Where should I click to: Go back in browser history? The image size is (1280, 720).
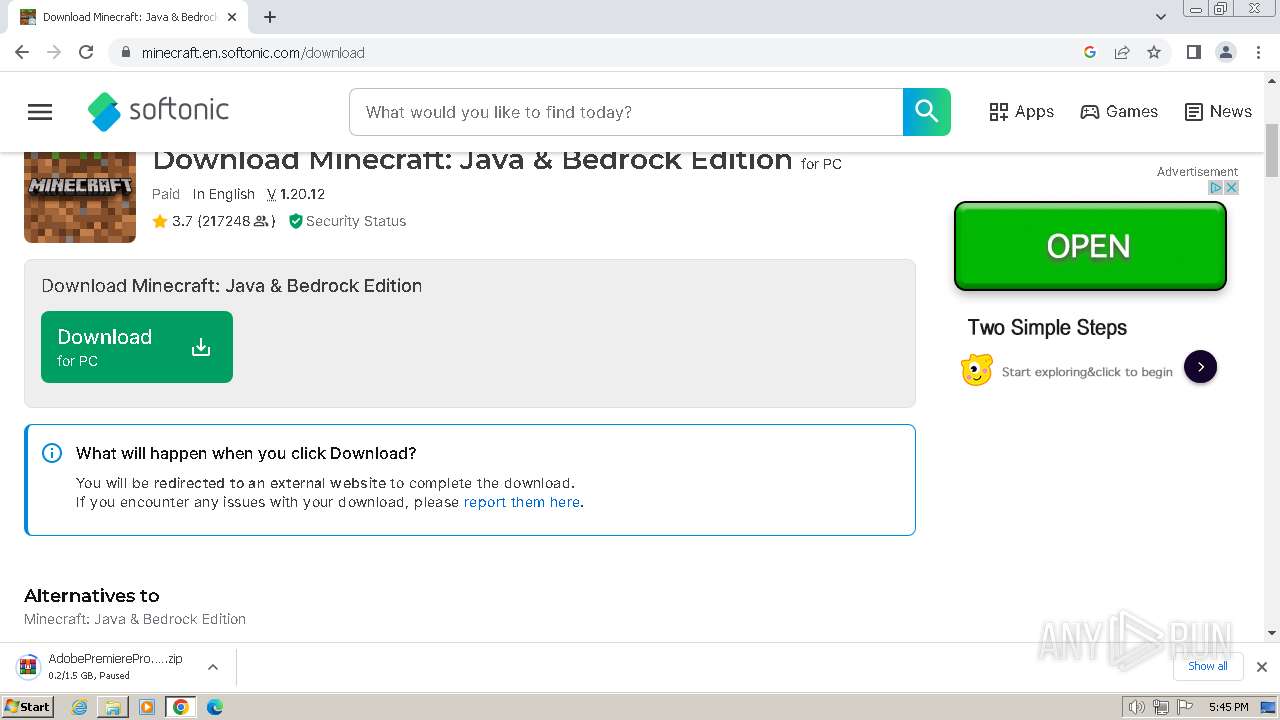tap(22, 52)
